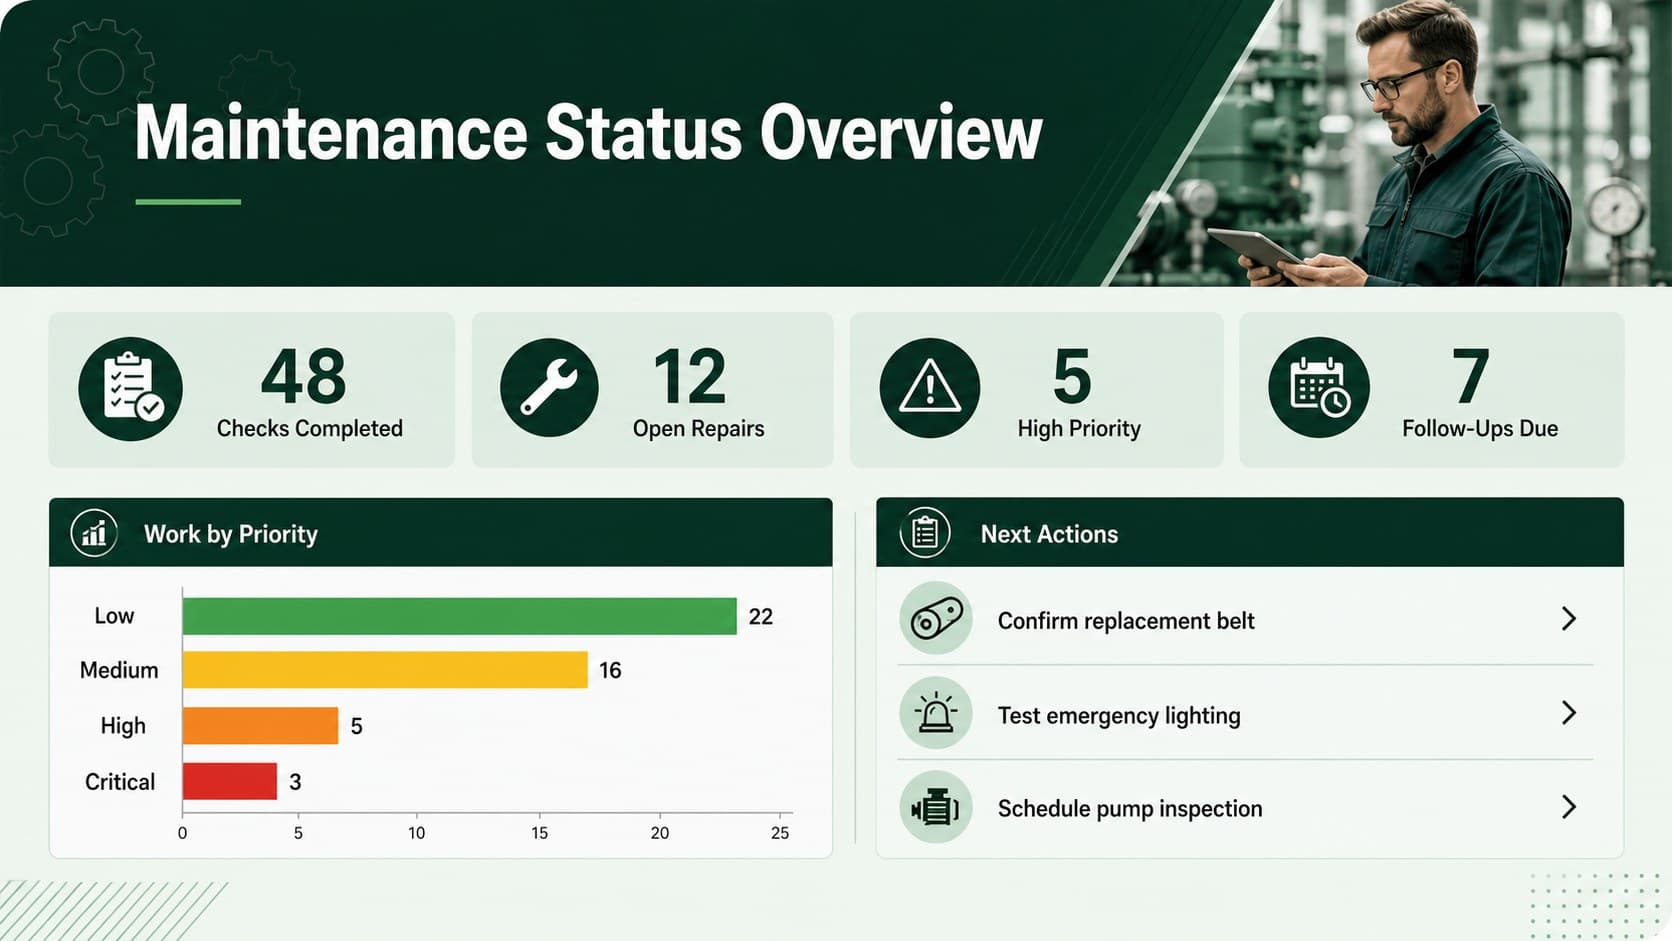Click the 7 Follow-Ups Due number
The image size is (1672, 941).
point(1471,377)
